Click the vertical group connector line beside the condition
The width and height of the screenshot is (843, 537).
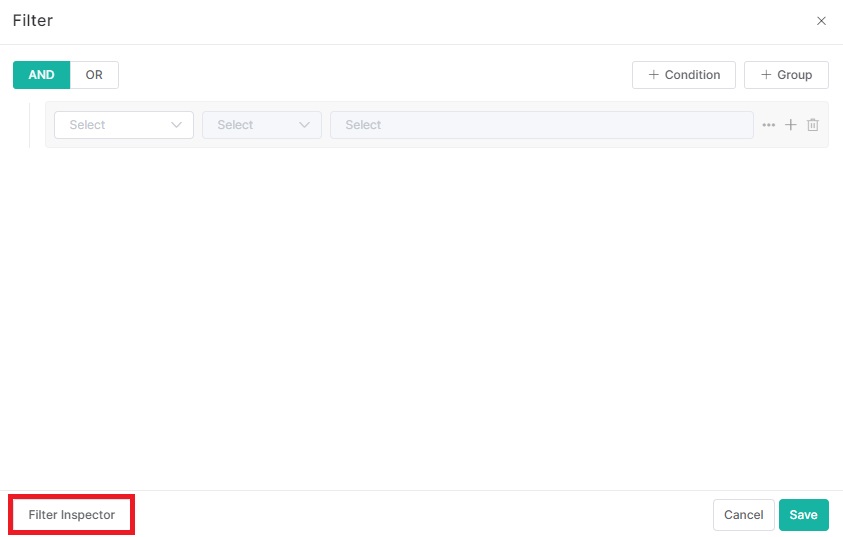[29, 125]
